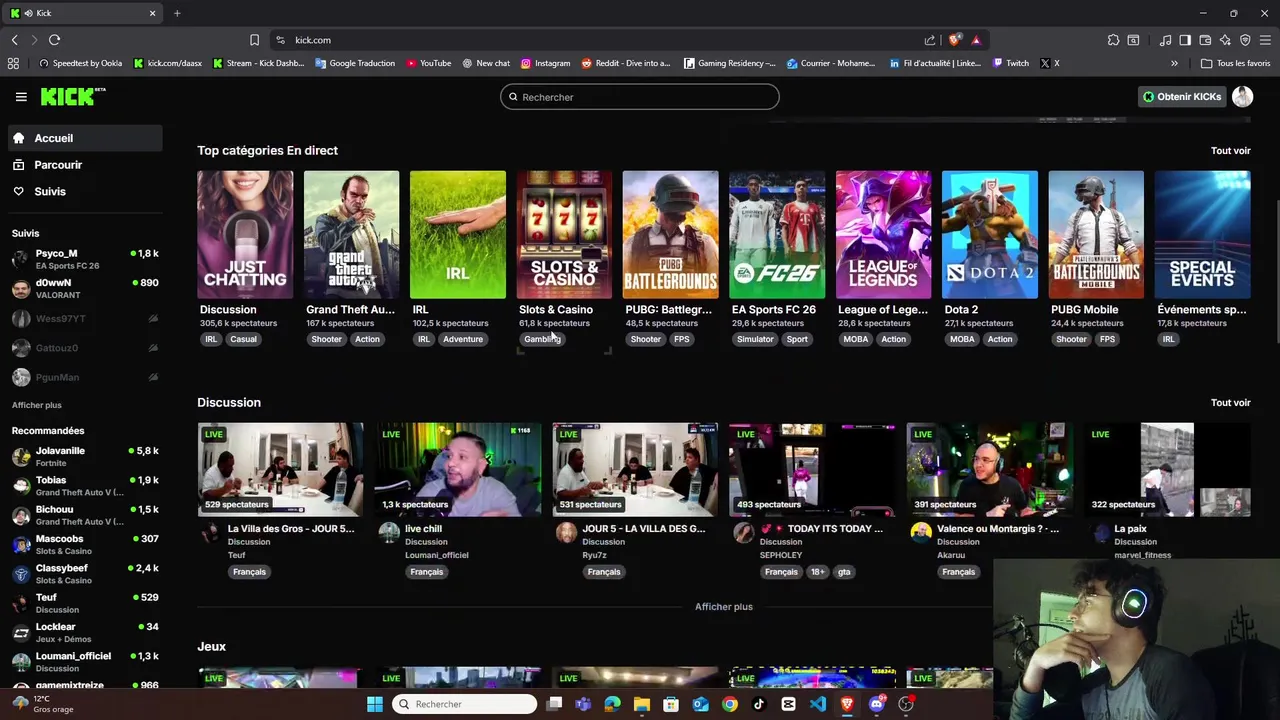Open Psyco_M channel in Suivis list

[85, 259]
